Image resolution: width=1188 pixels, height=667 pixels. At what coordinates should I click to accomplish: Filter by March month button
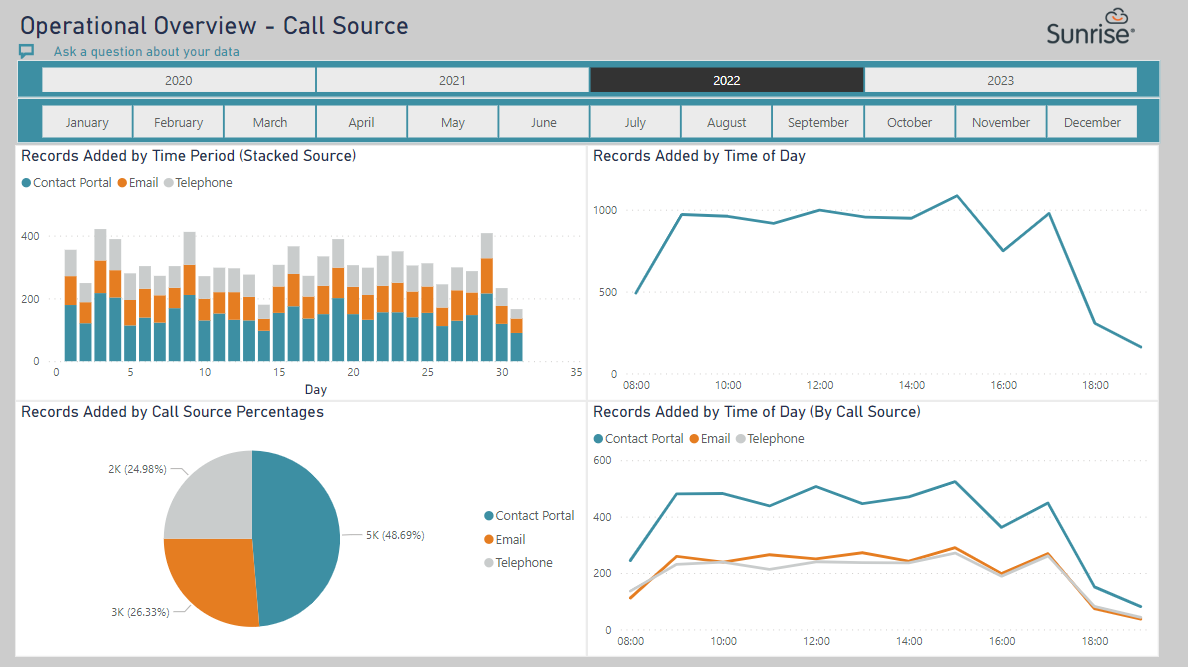pyautogui.click(x=270, y=122)
